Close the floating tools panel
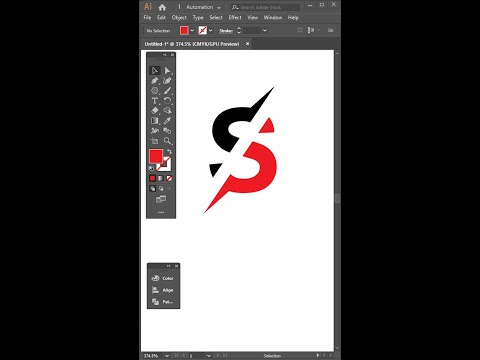The image size is (480, 360). pyautogui.click(x=172, y=55)
